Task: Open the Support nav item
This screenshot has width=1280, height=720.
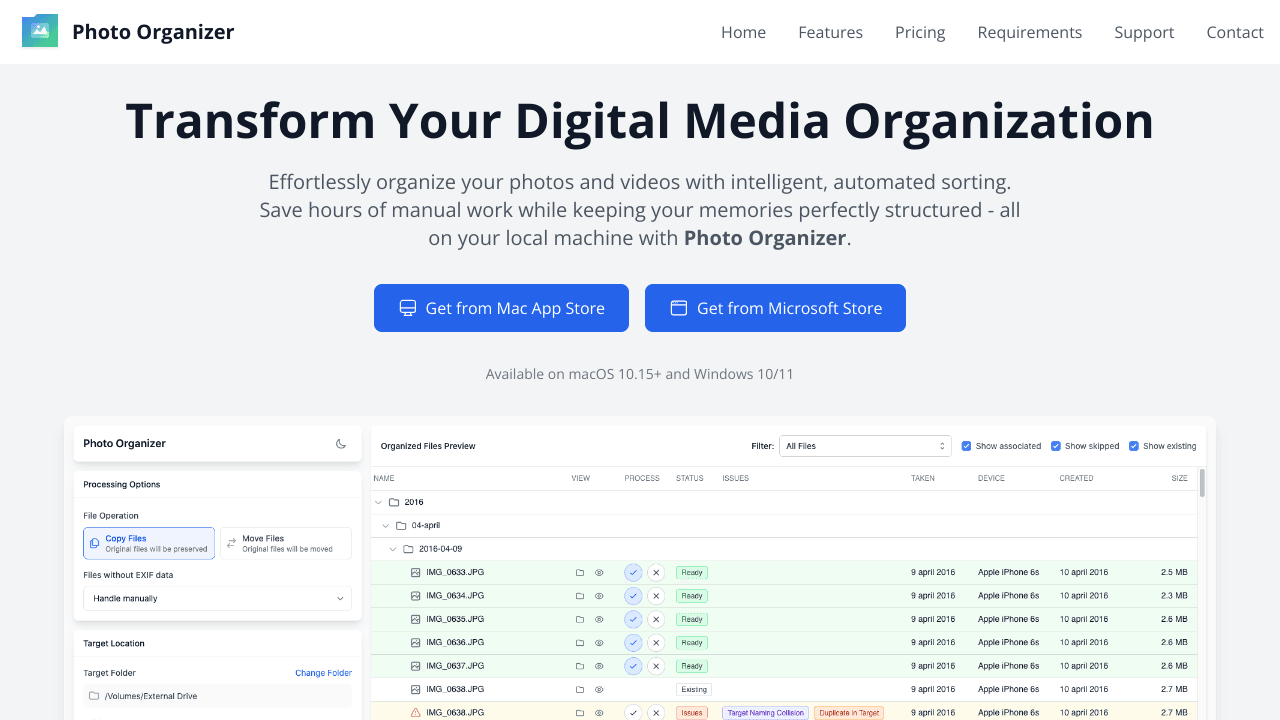Action: pos(1144,32)
